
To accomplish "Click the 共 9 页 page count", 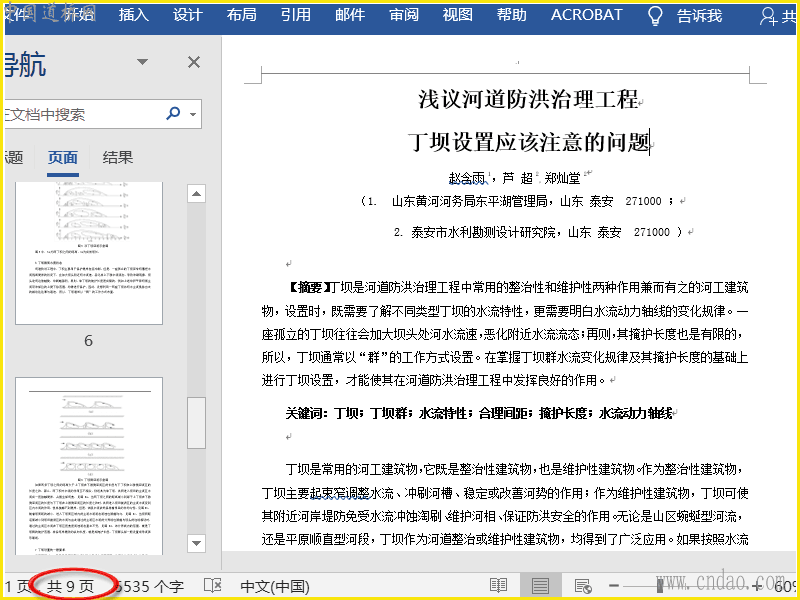I will [x=70, y=585].
